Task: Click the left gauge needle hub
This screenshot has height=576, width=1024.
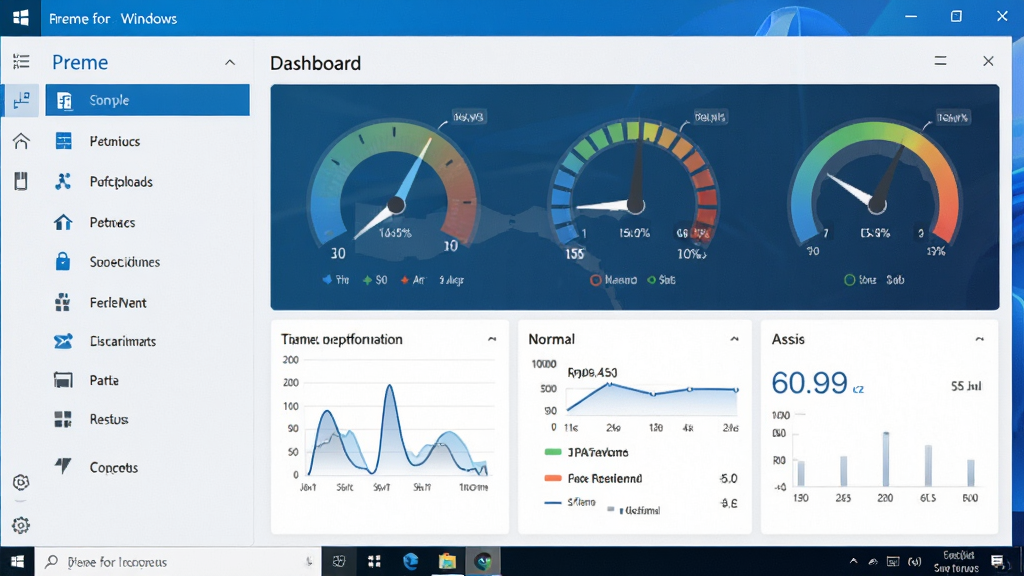Action: 396,206
